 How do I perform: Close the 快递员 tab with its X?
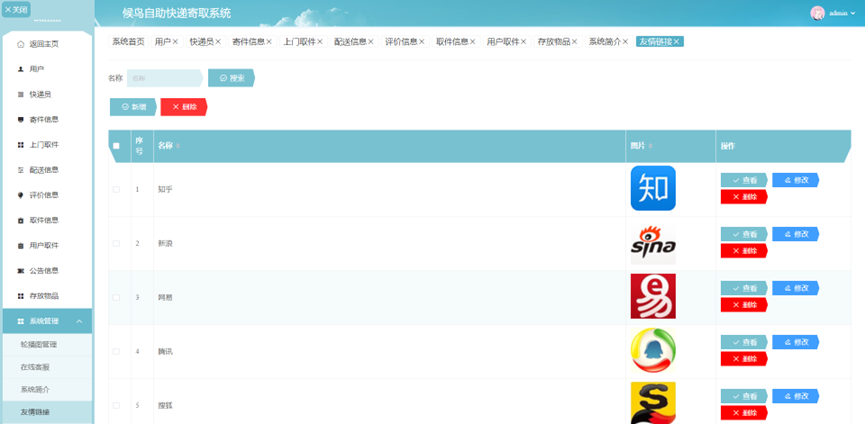[x=218, y=41]
